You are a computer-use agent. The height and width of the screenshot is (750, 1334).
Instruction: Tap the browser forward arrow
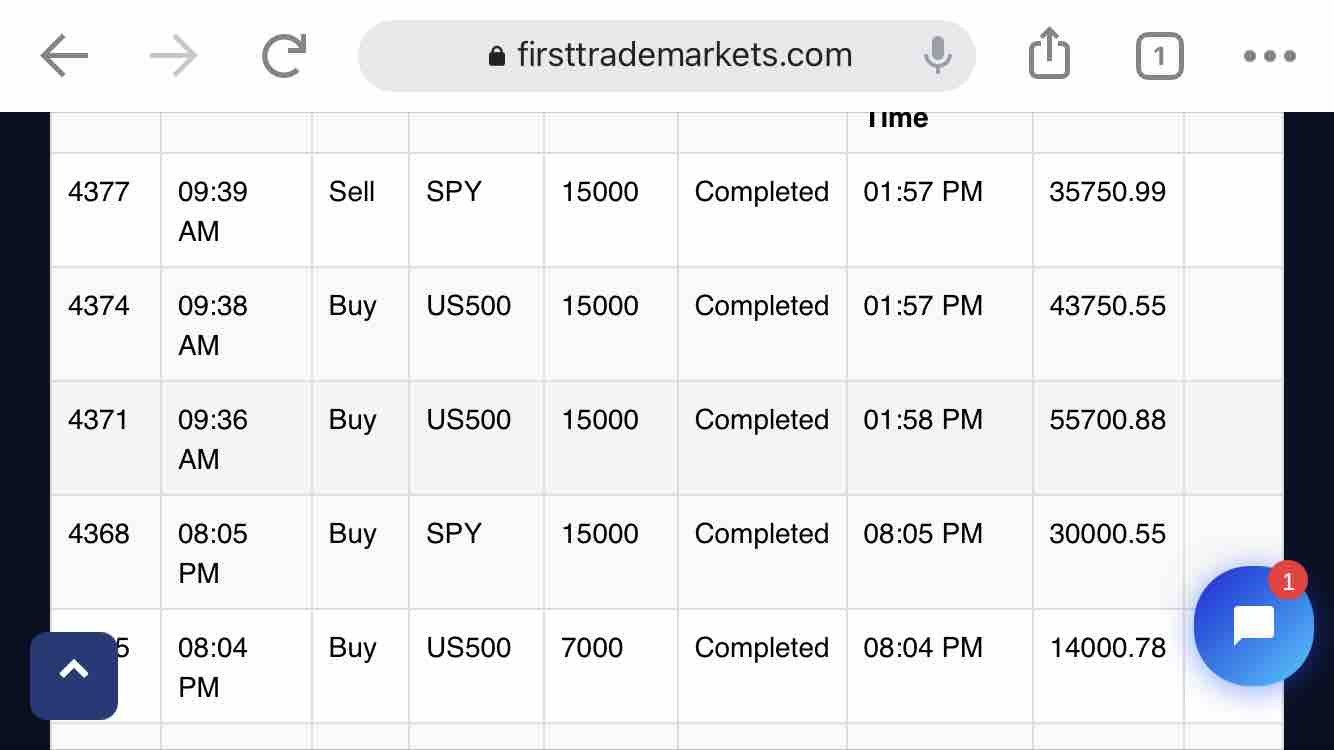[174, 56]
